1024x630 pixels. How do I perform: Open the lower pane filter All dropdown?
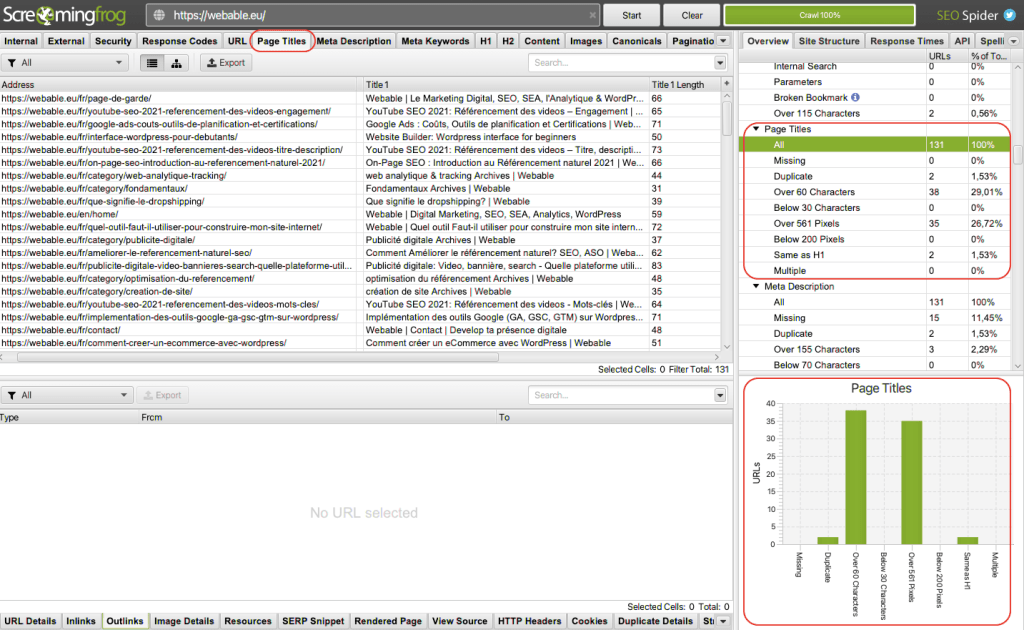67,395
